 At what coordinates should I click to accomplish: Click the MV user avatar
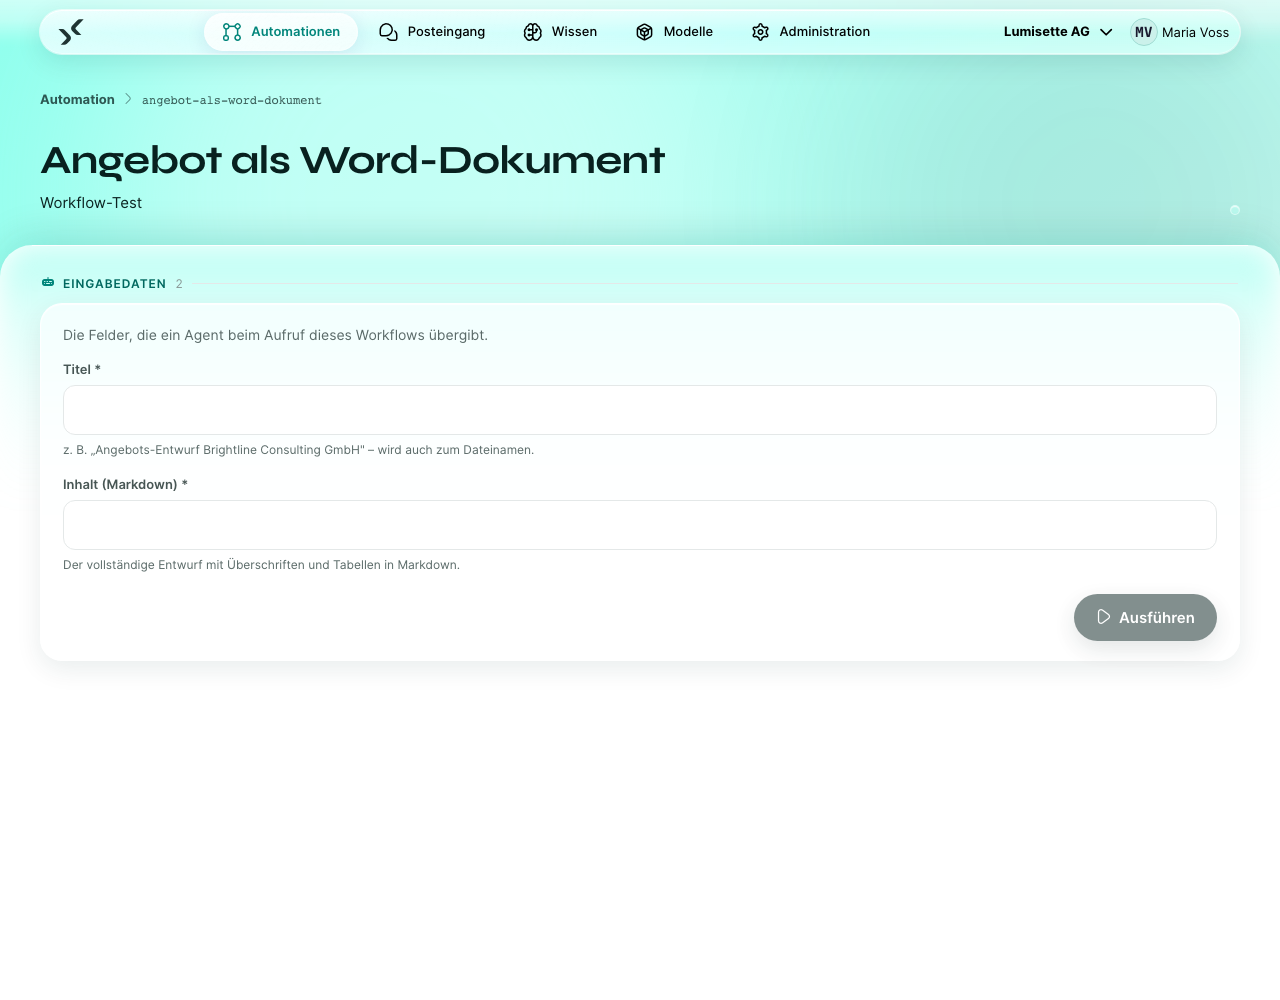pos(1144,32)
